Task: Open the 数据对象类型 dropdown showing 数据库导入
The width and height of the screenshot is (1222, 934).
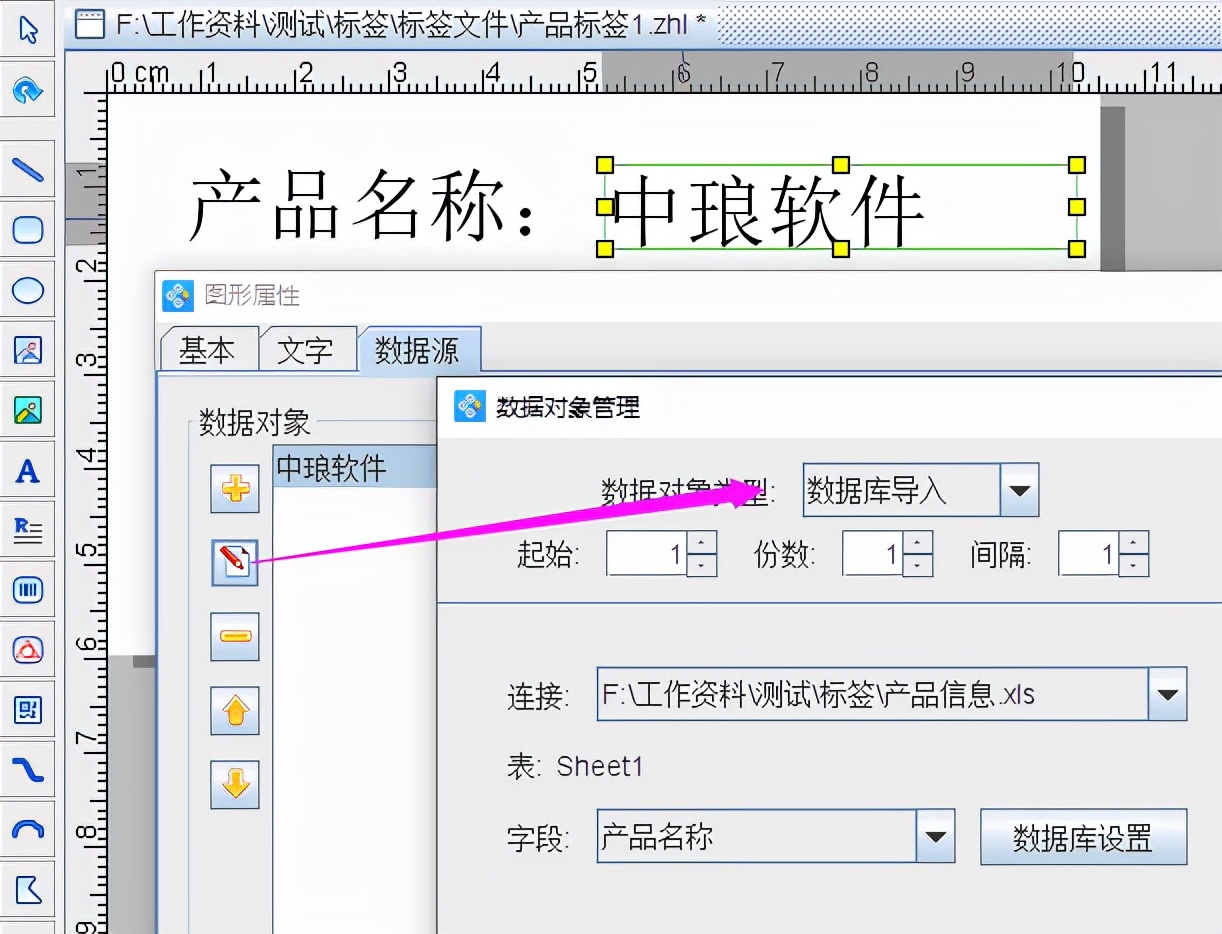Action: pos(1020,490)
